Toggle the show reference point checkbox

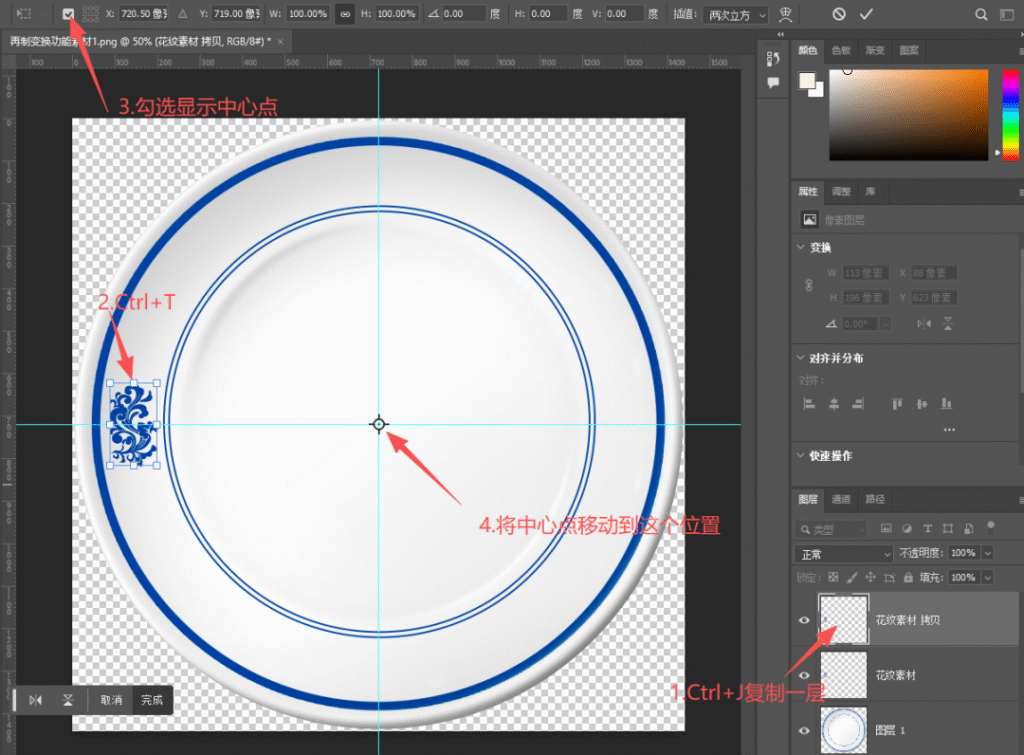tap(68, 14)
